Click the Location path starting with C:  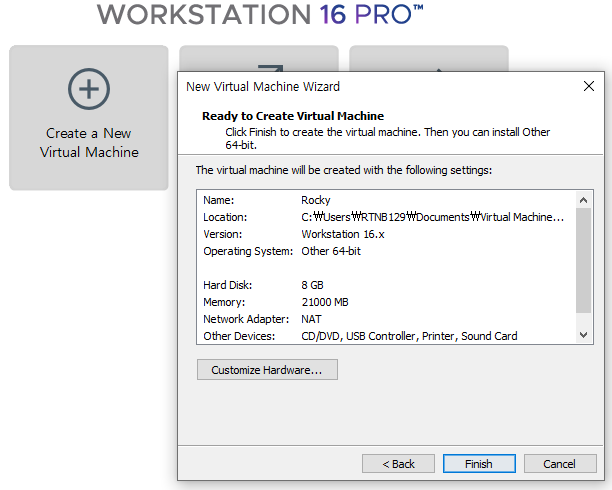(x=432, y=217)
